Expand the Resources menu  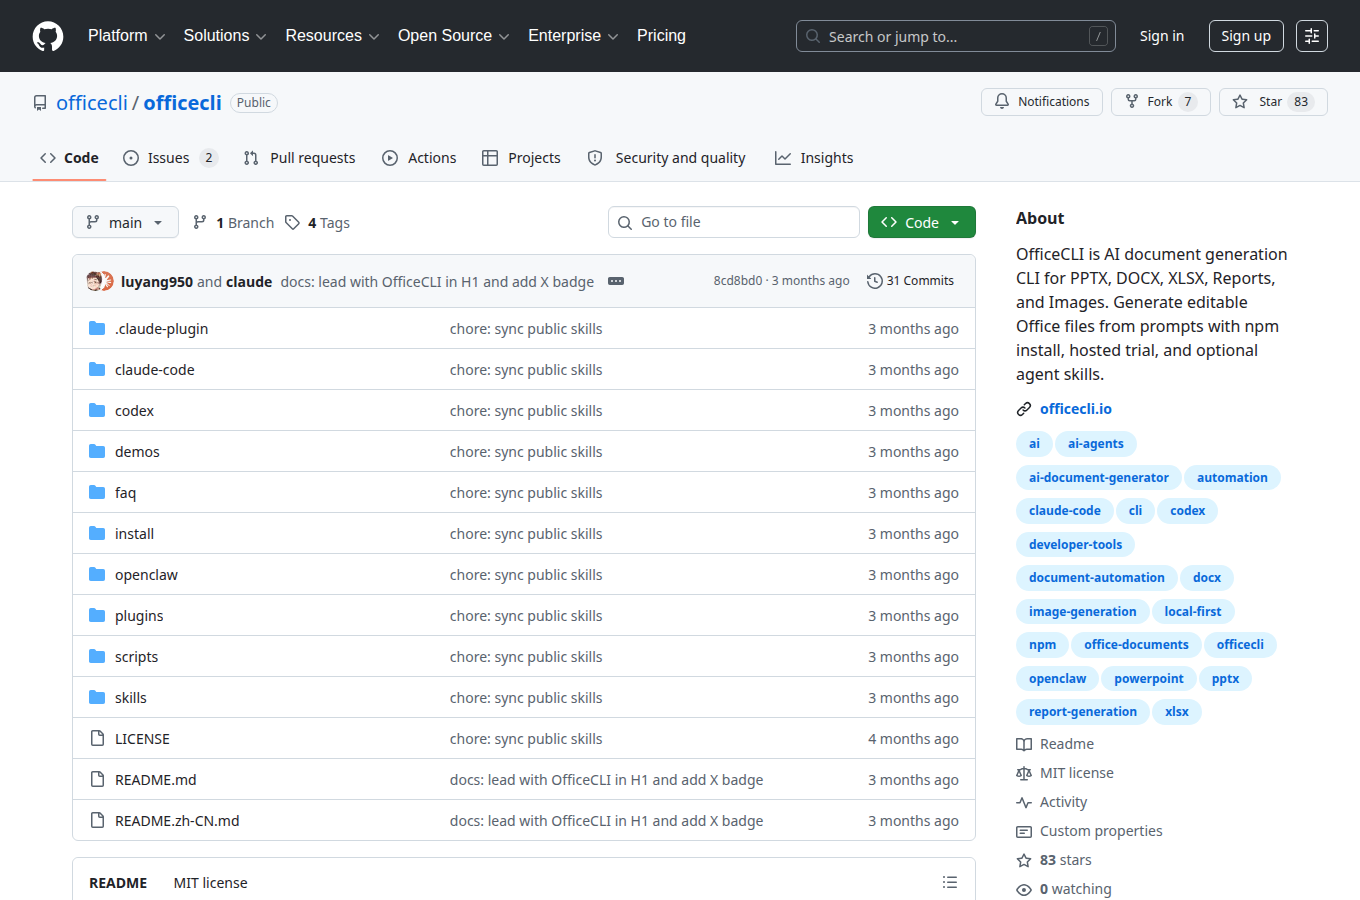(332, 36)
